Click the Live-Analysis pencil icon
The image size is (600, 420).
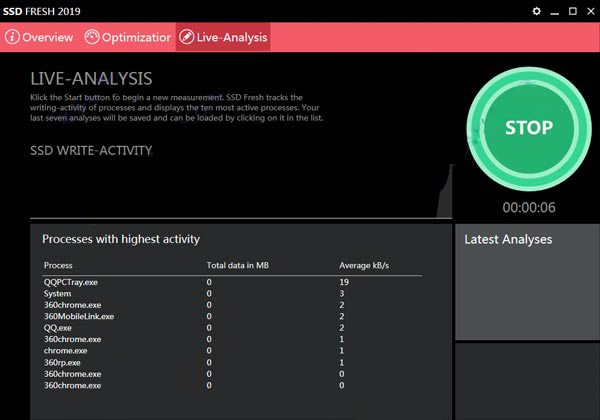point(187,37)
